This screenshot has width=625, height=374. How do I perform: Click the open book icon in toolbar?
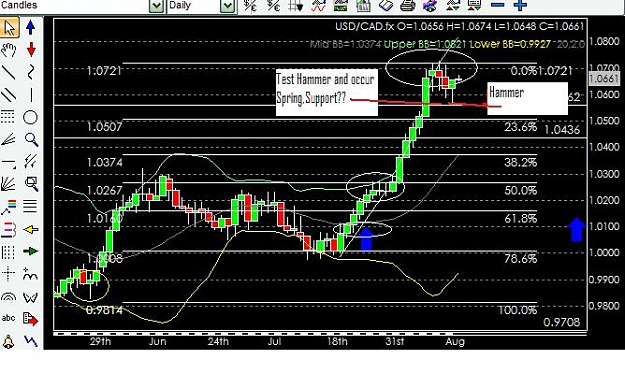click(x=385, y=5)
